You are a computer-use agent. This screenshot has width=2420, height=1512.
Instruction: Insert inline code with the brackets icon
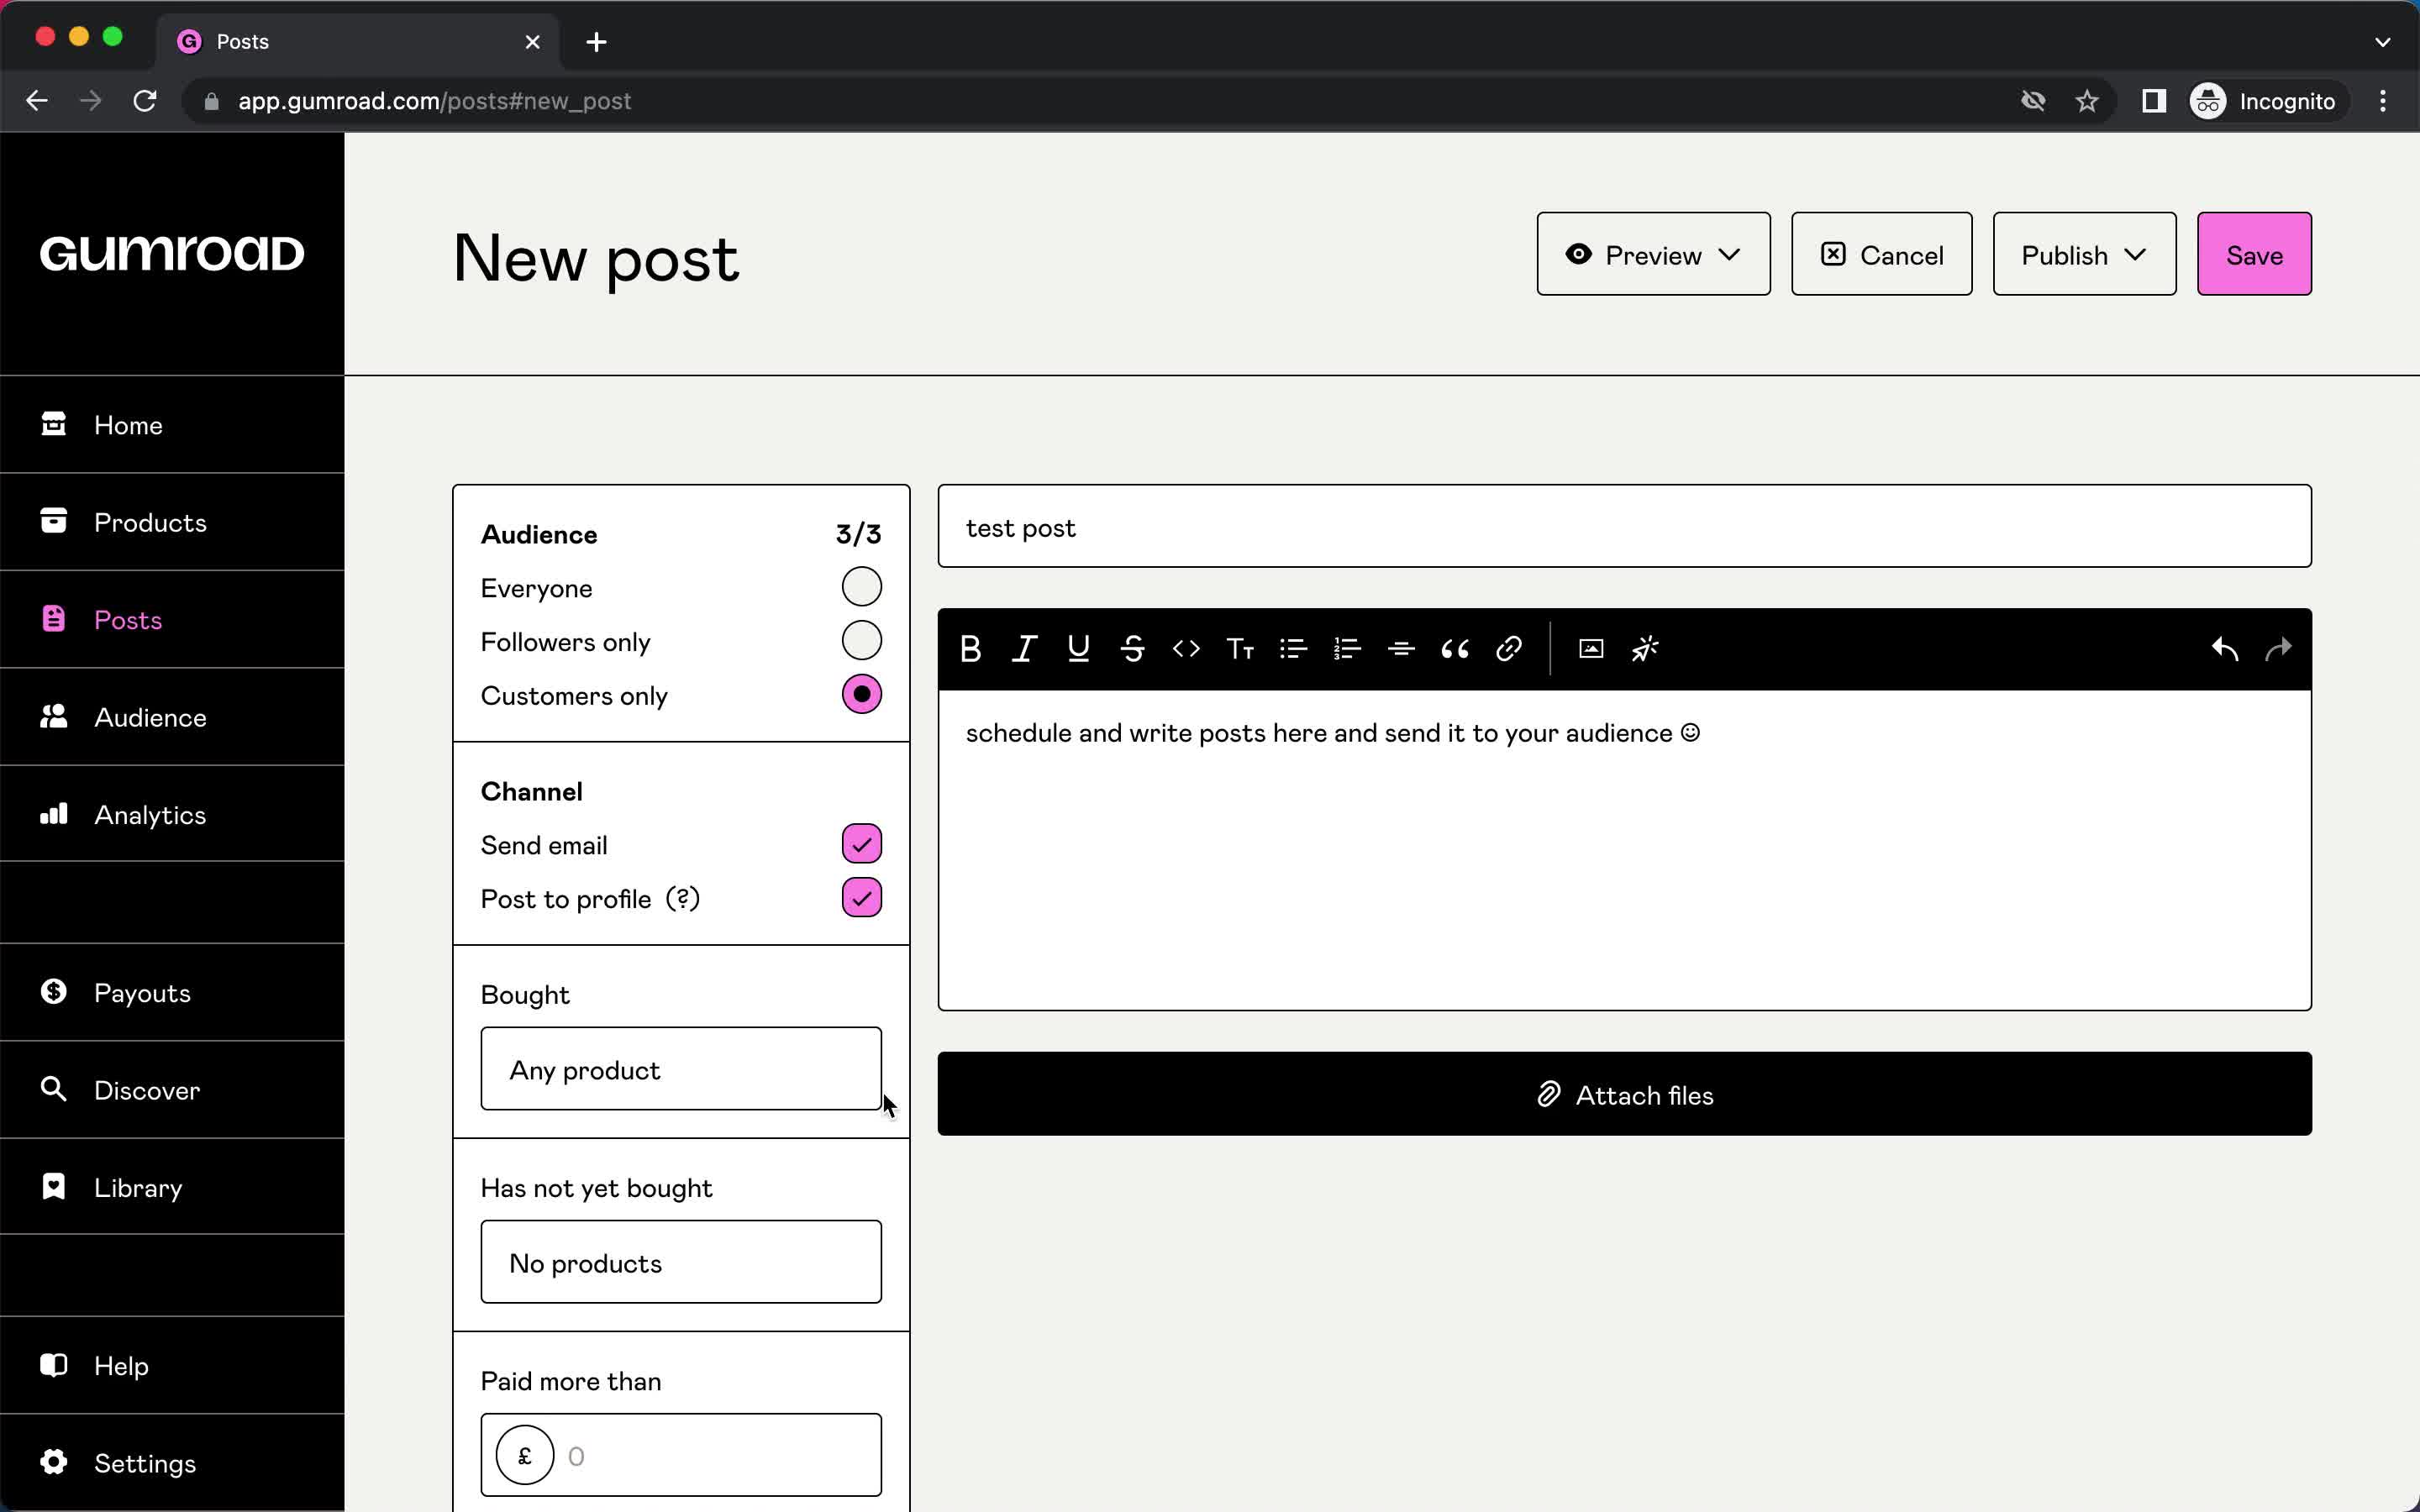click(x=1186, y=649)
